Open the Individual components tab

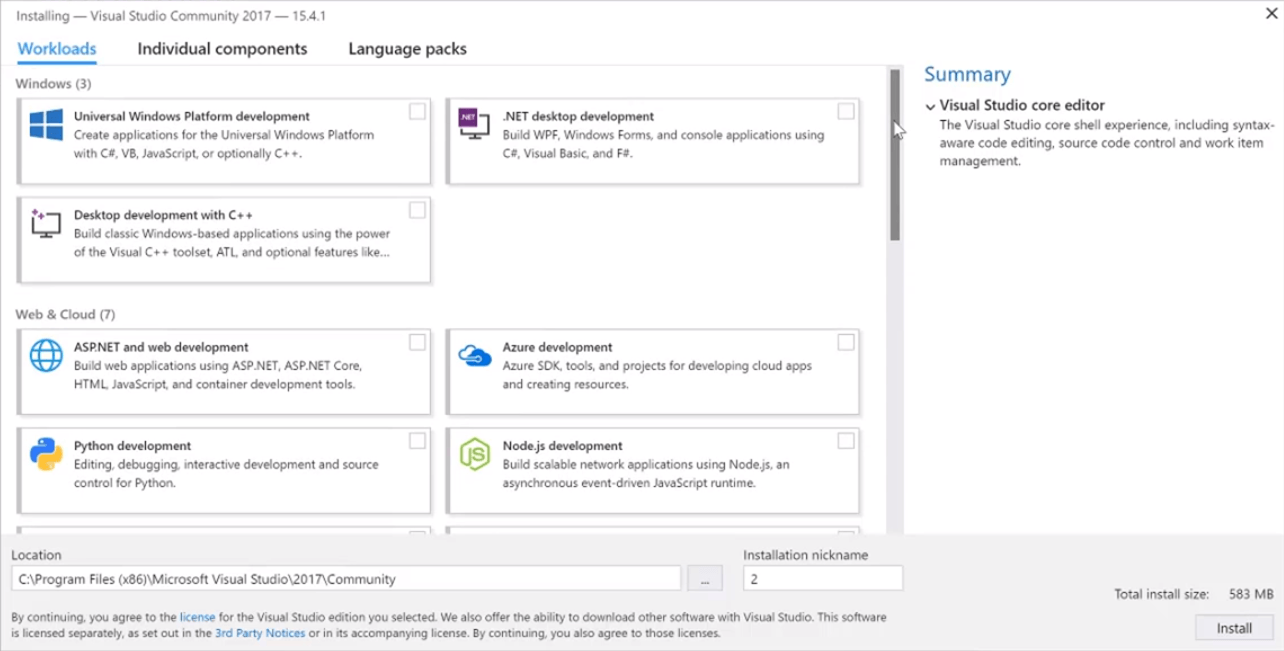[x=222, y=49]
